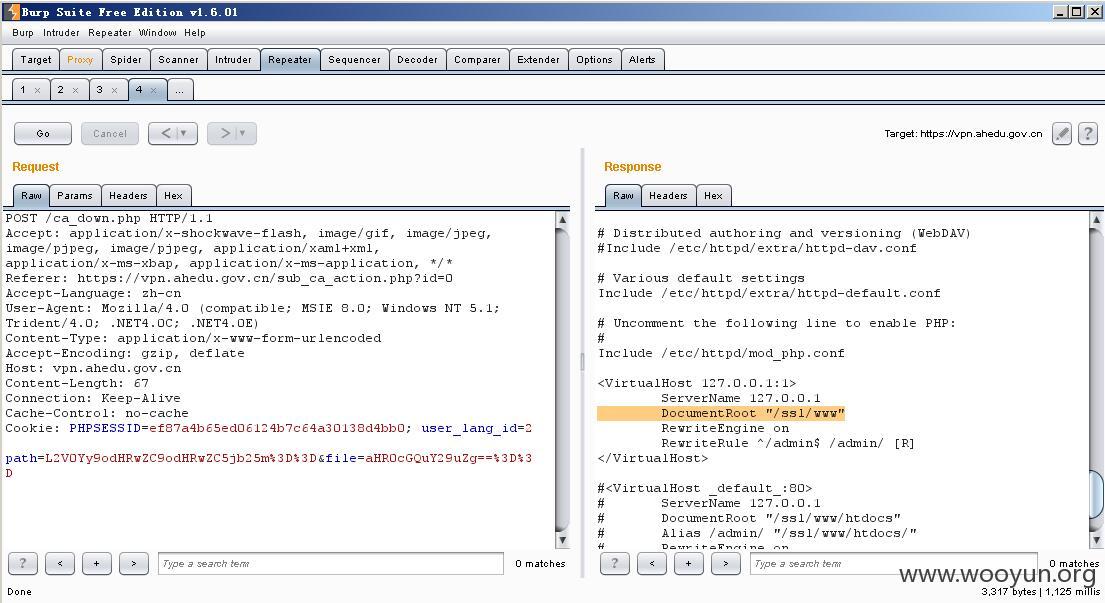1105x603 pixels.
Task: Close Repeater tab 3 with its x
Action: [114, 90]
